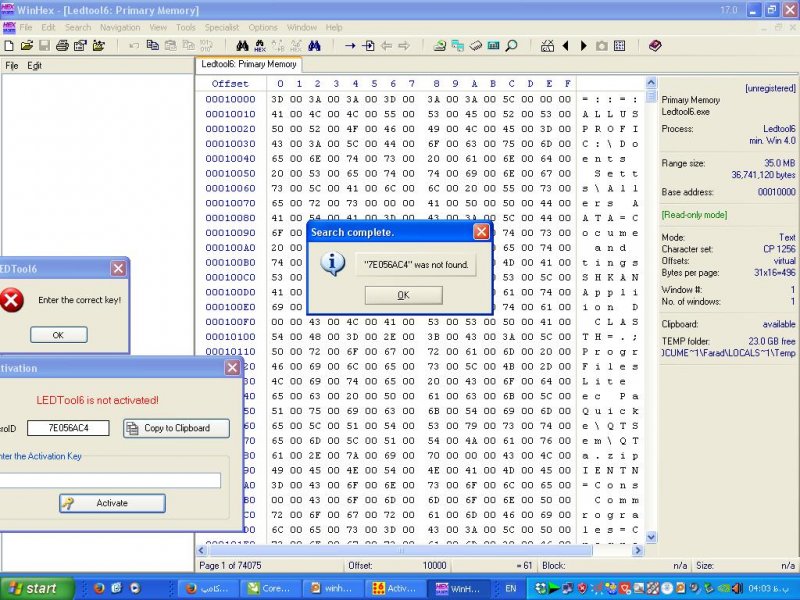This screenshot has width=800, height=600.
Task: Click the Find Text binoculars icon
Action: pos(242,46)
